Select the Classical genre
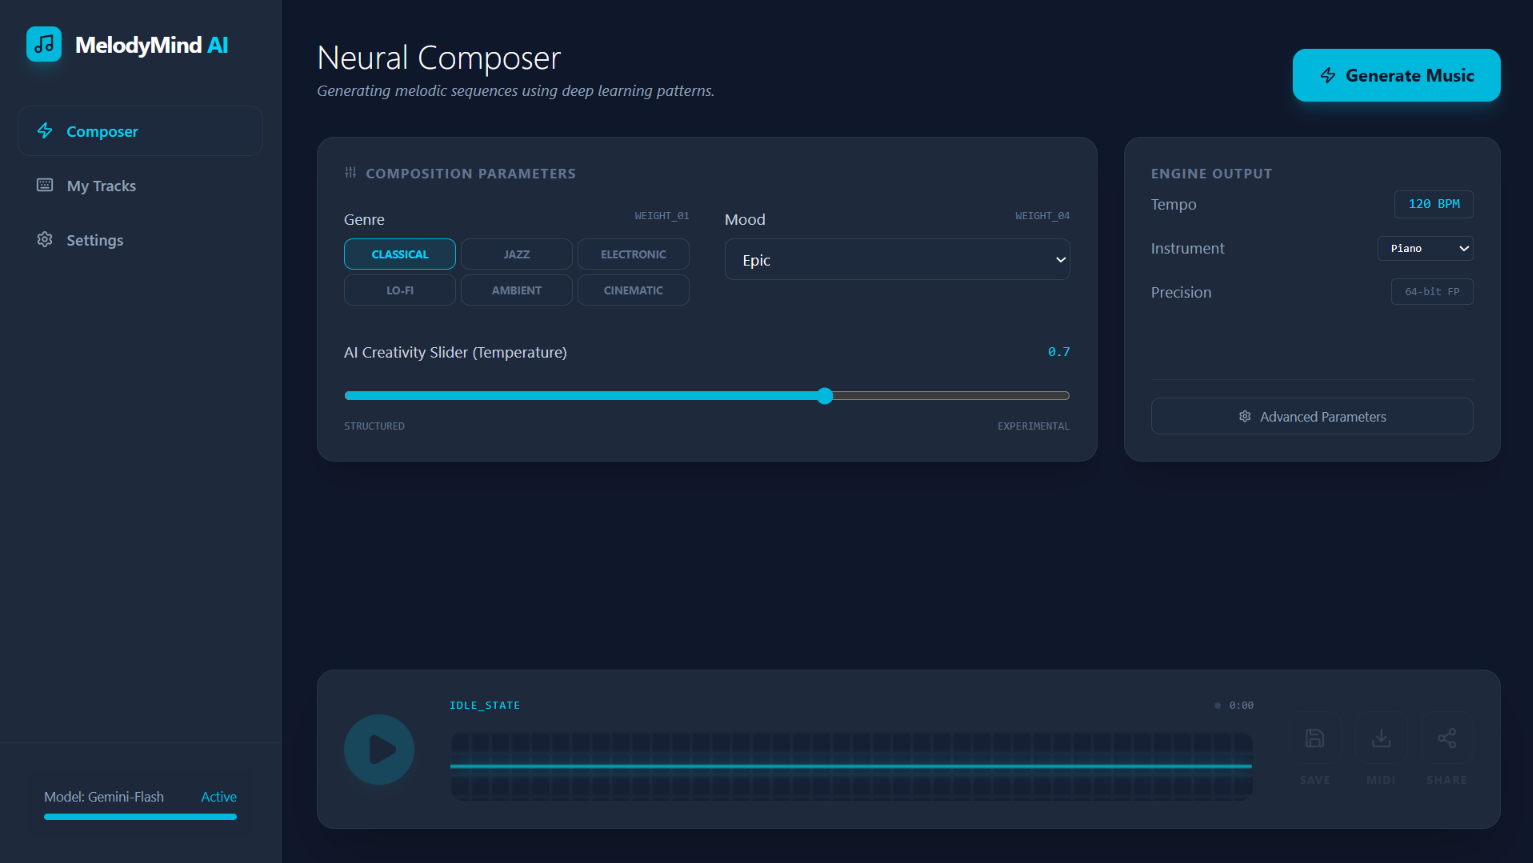The height and width of the screenshot is (863, 1533). click(400, 254)
